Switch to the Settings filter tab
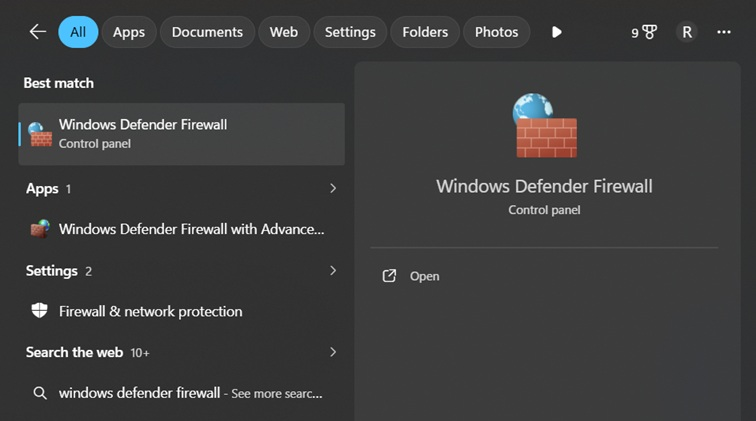Screen dimensions: 756x421 pyautogui.click(x=350, y=32)
